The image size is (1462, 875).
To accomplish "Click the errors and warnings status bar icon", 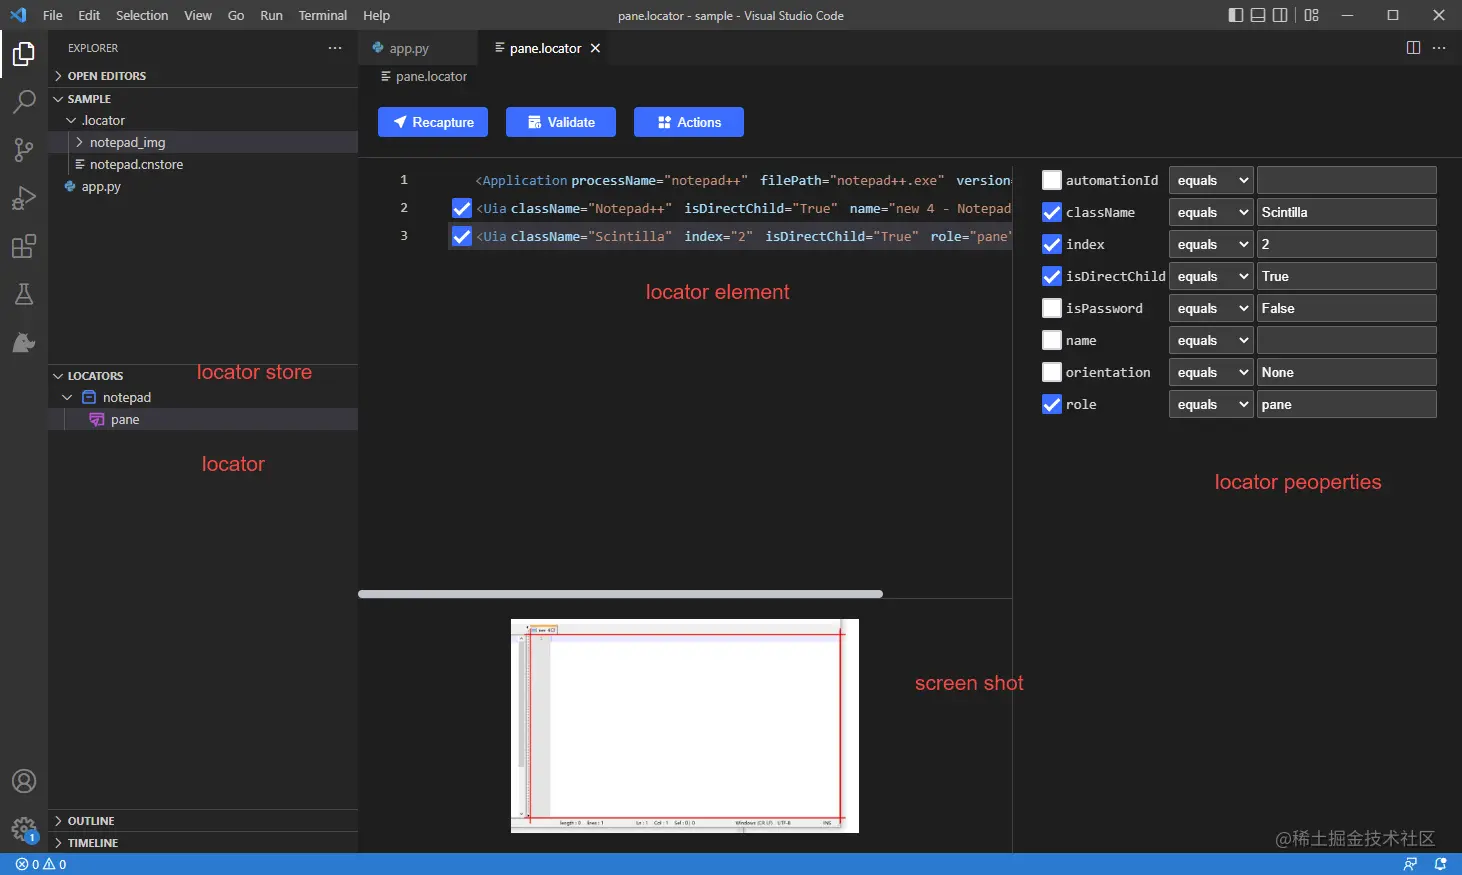I will point(40,864).
